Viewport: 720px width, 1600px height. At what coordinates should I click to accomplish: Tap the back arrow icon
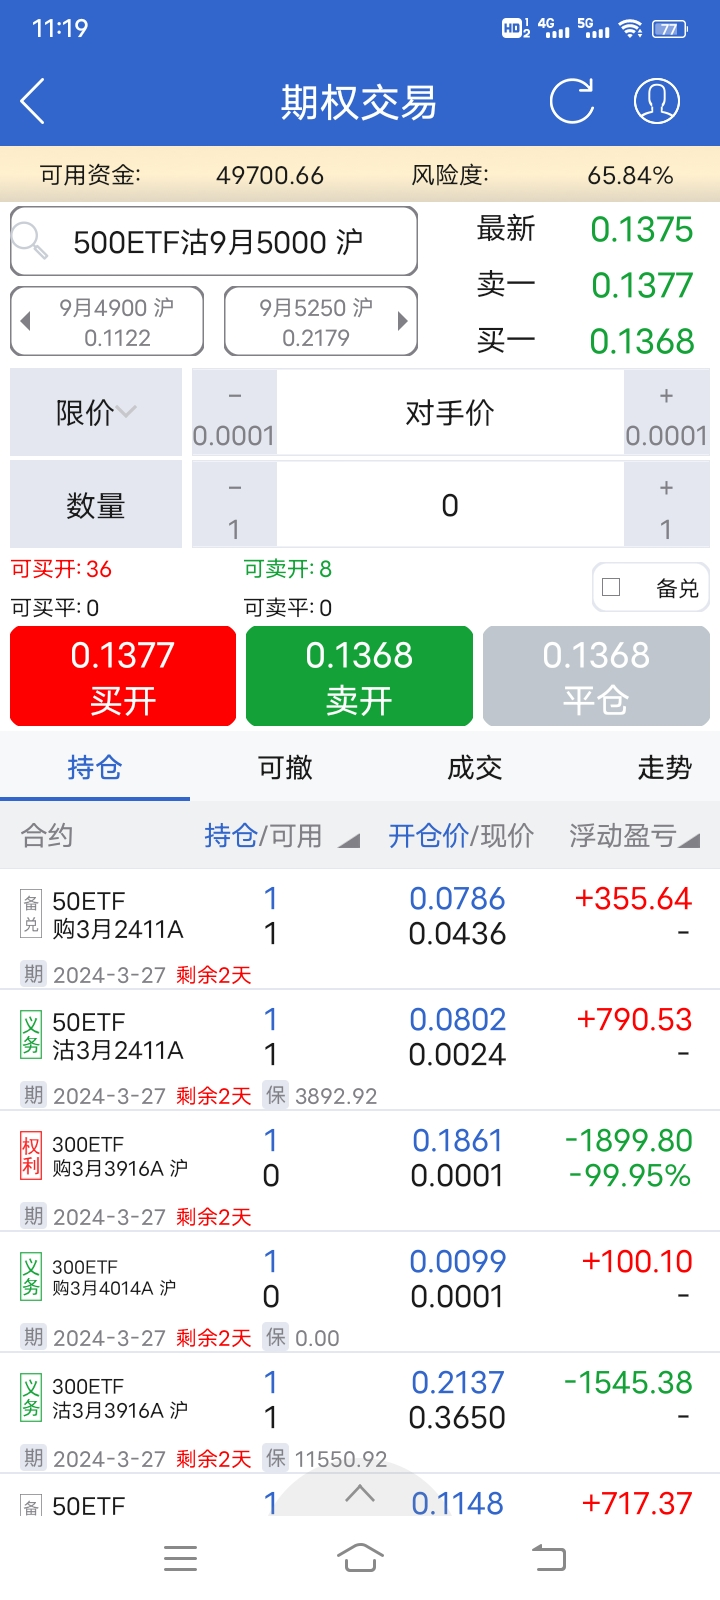tap(33, 102)
